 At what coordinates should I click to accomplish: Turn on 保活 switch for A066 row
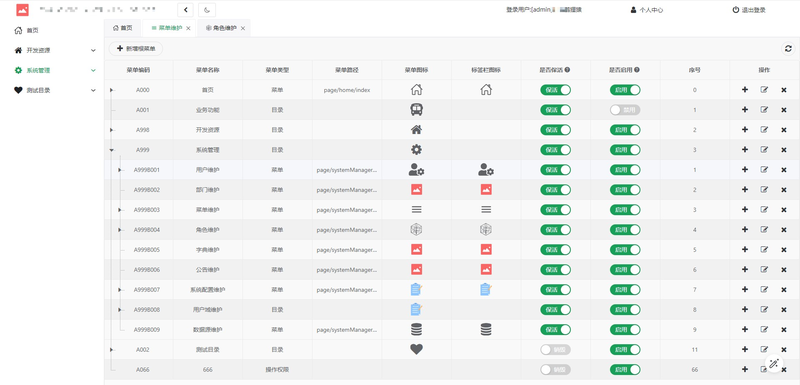click(x=556, y=370)
